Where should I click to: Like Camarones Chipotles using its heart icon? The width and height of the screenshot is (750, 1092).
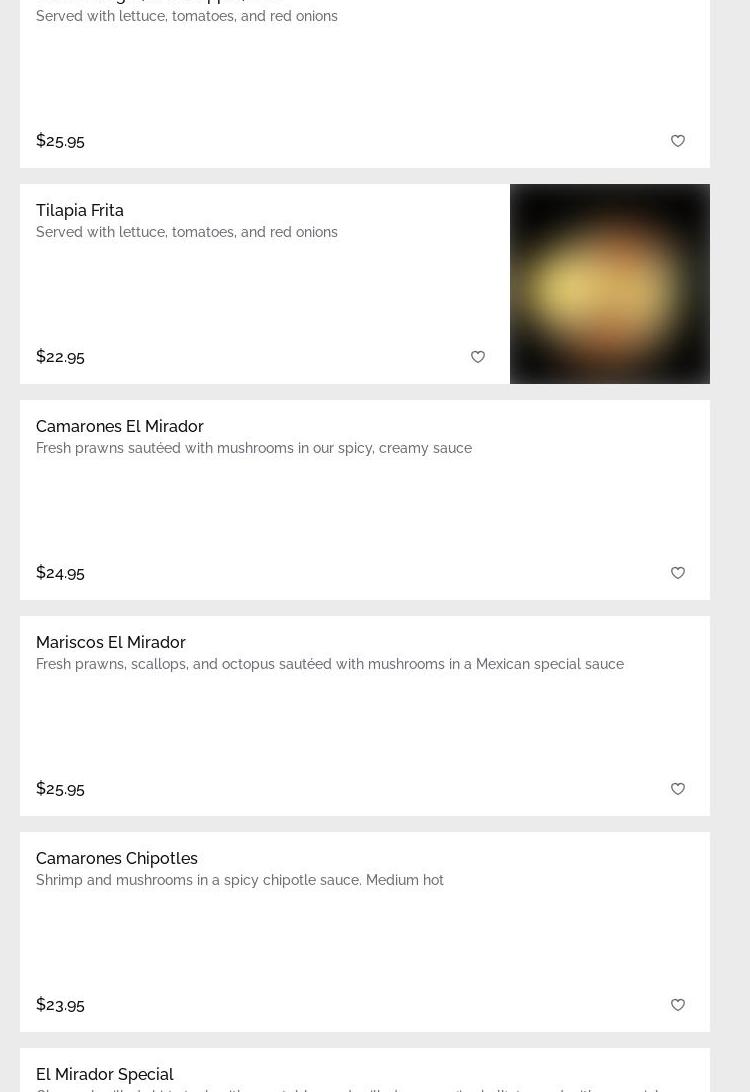point(678,1004)
